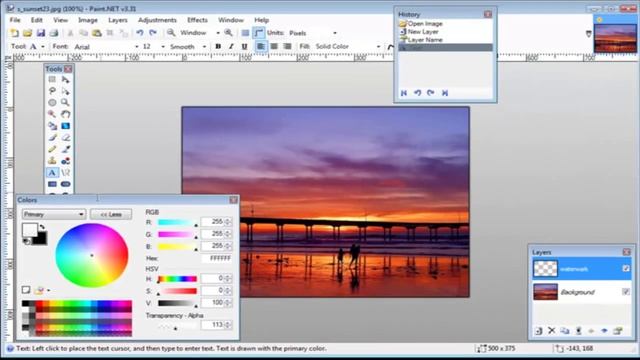The height and width of the screenshot is (360, 640).
Task: Toggle pixel grid display in toolbar
Action: [x=245, y=33]
